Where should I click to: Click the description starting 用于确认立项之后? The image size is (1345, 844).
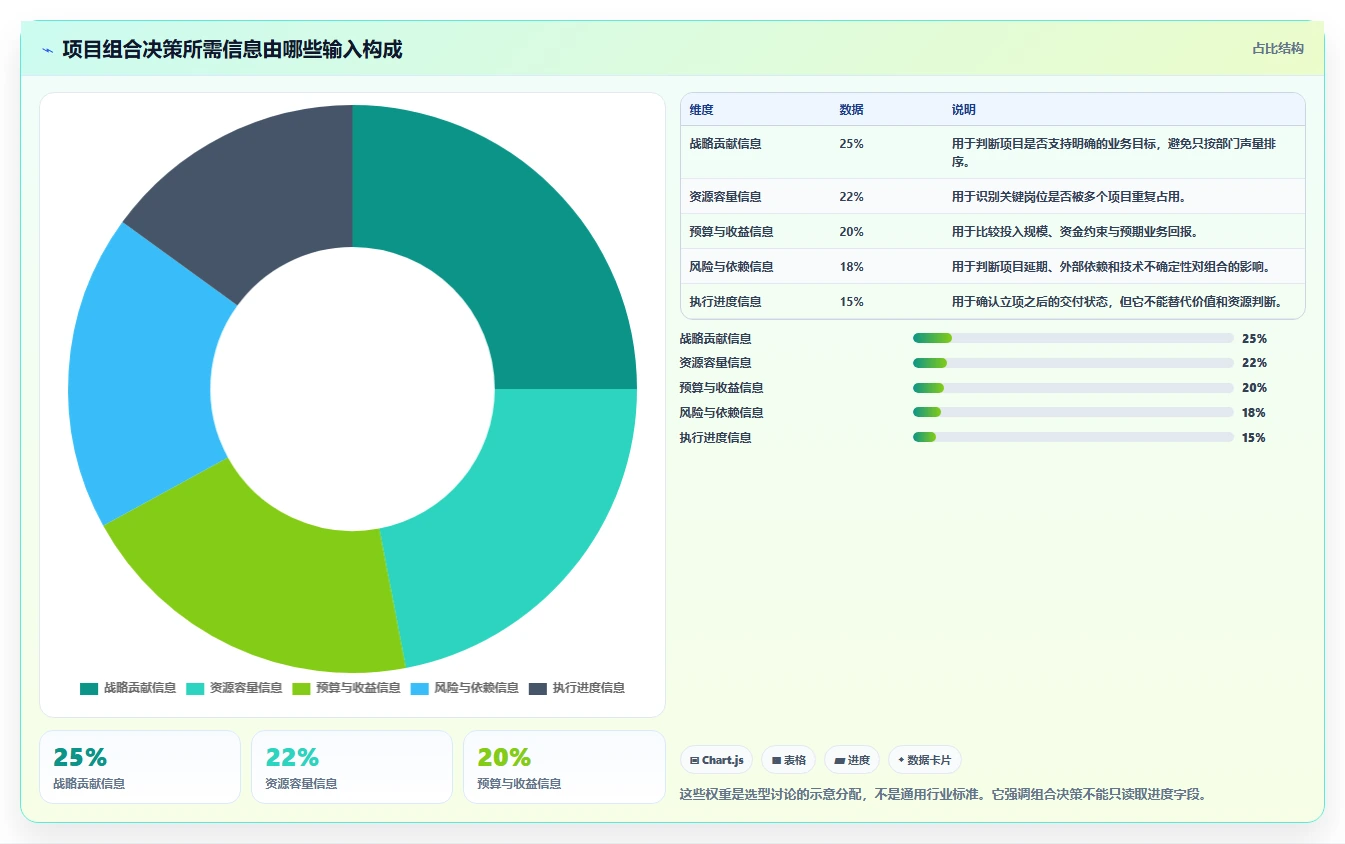tap(1117, 302)
